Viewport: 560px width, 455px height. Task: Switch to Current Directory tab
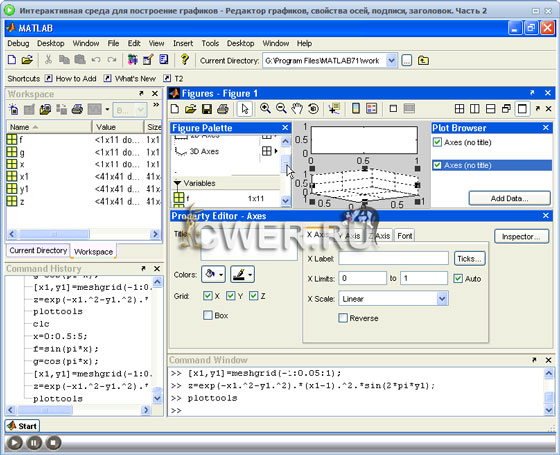click(x=38, y=250)
